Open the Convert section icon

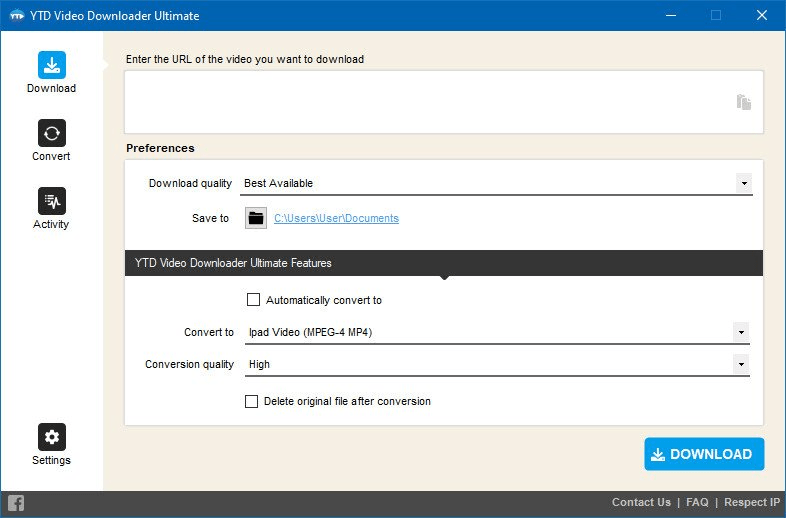52,133
